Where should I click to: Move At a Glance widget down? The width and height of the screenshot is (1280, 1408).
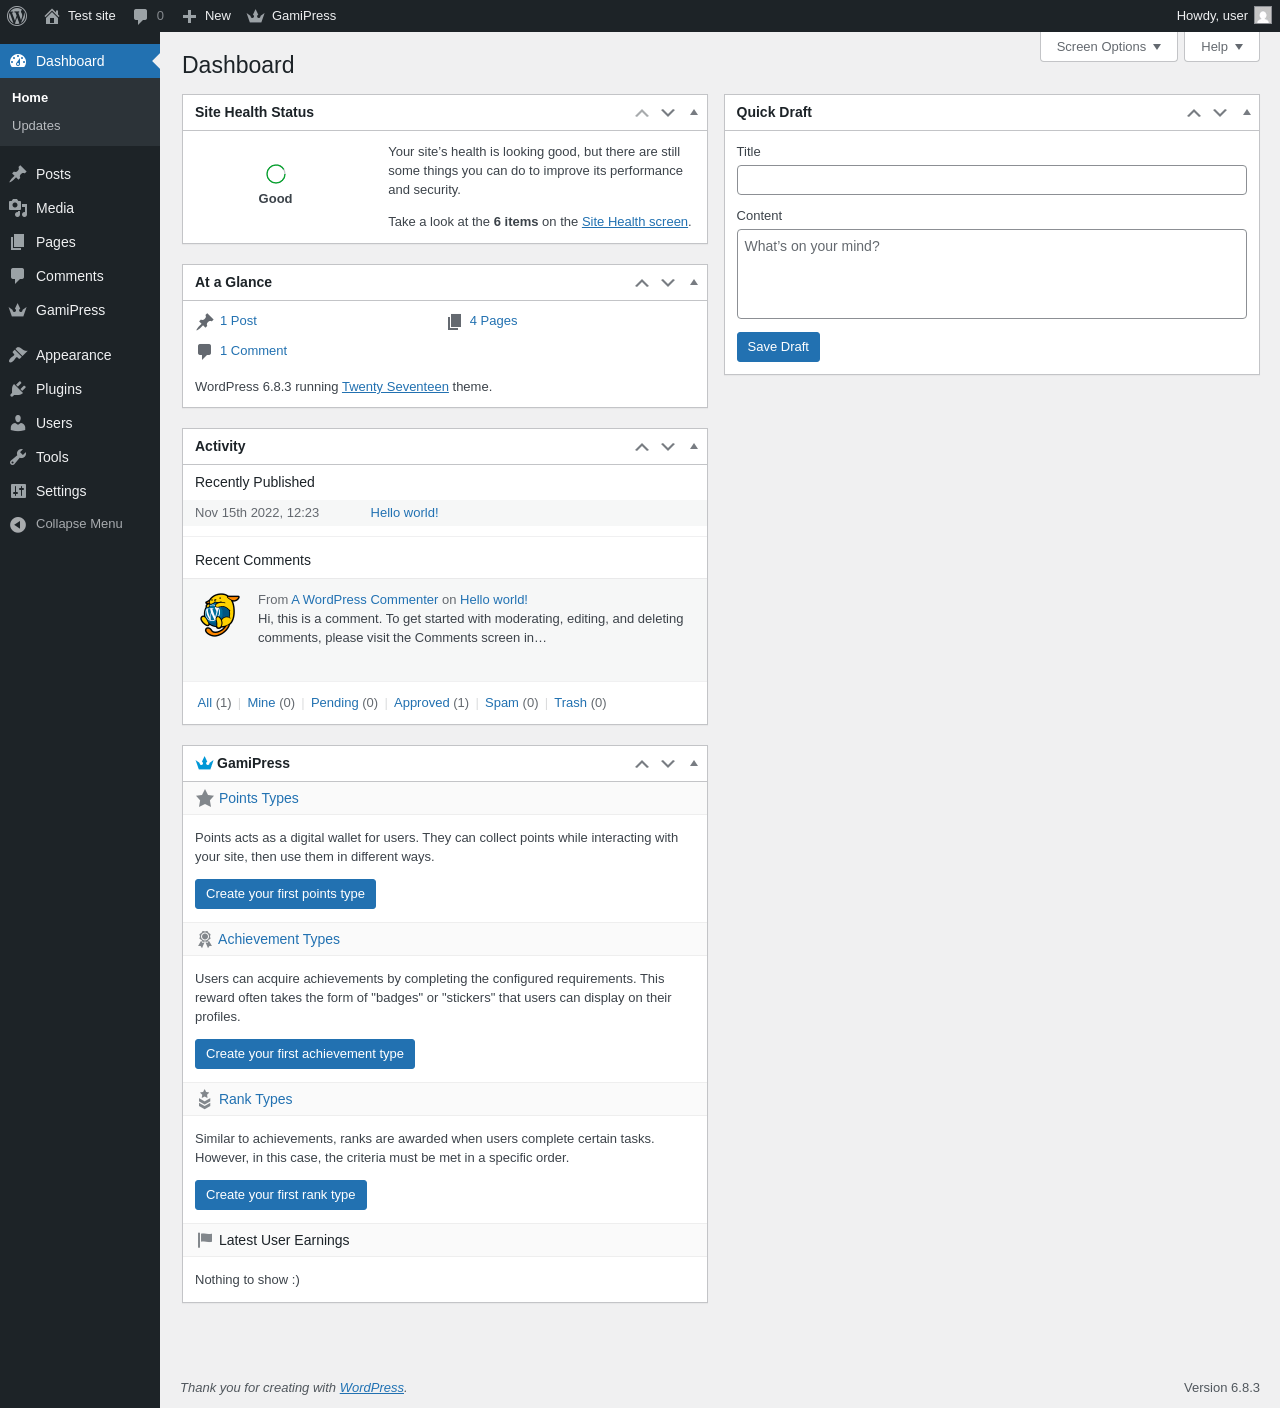668,283
